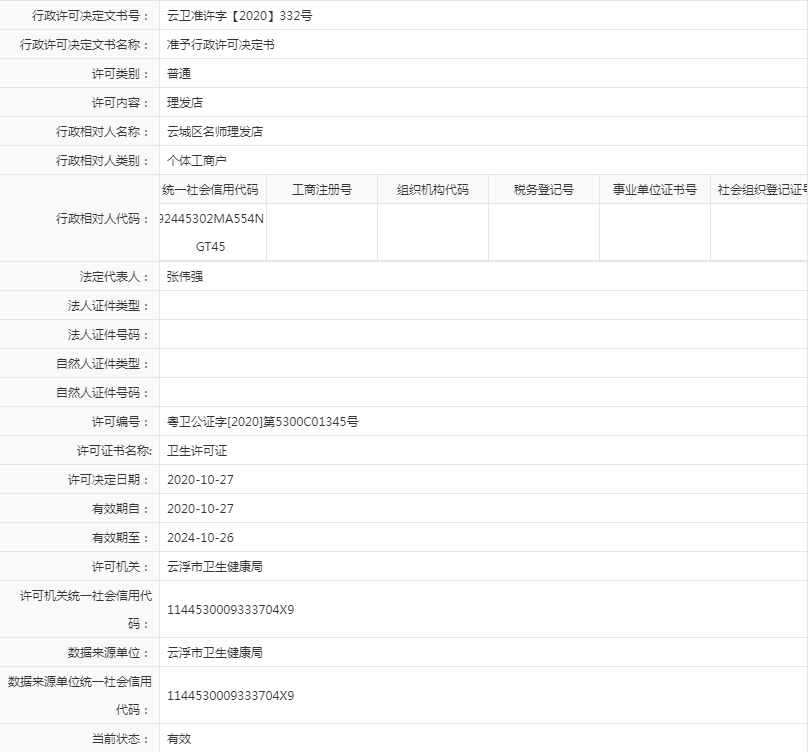Select the name 云城区名师理发店
The height and width of the screenshot is (752, 812).
tap(215, 132)
